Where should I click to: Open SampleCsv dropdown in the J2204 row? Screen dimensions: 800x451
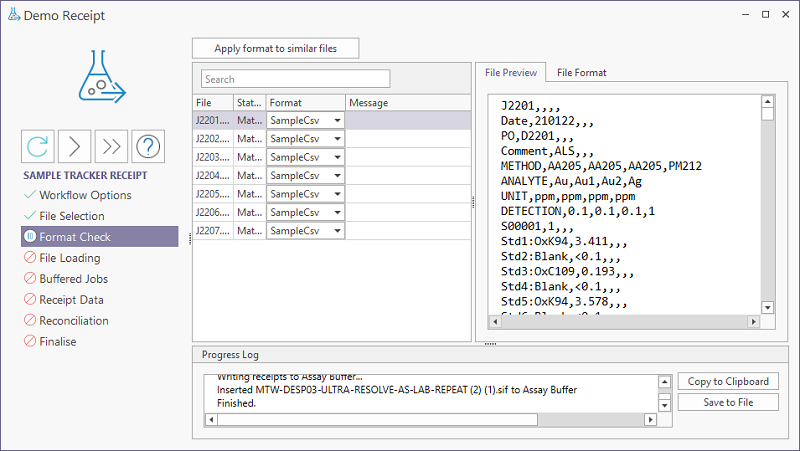[337, 176]
